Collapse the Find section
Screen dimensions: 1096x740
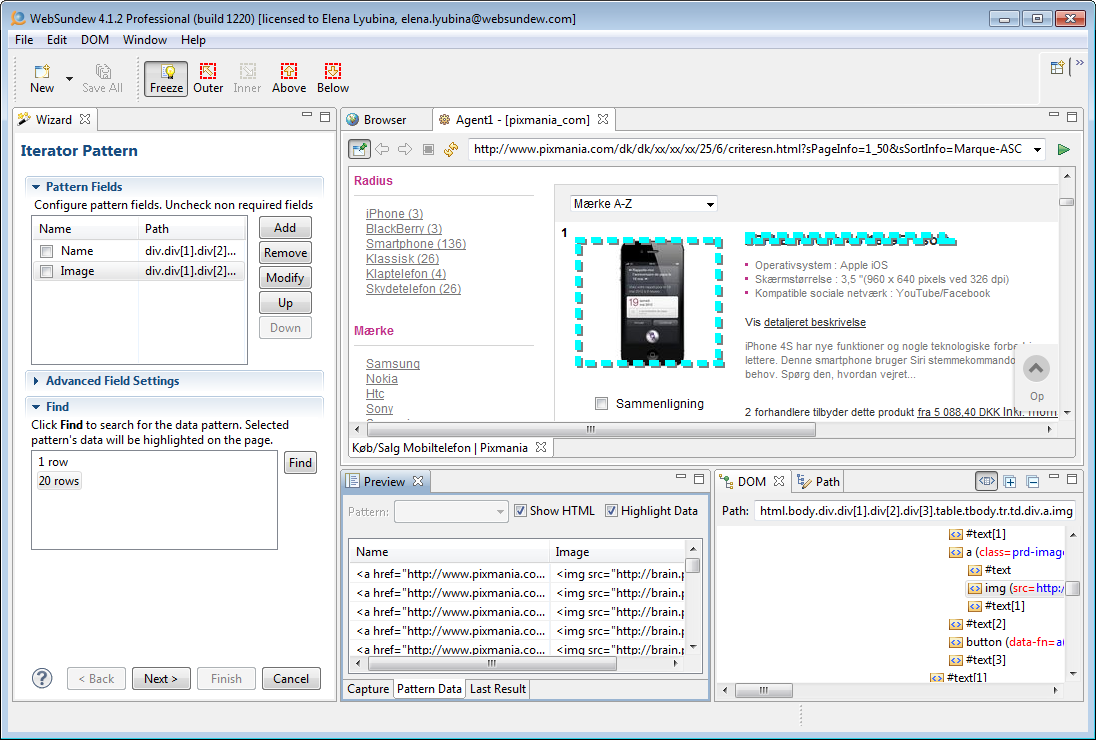coord(36,407)
